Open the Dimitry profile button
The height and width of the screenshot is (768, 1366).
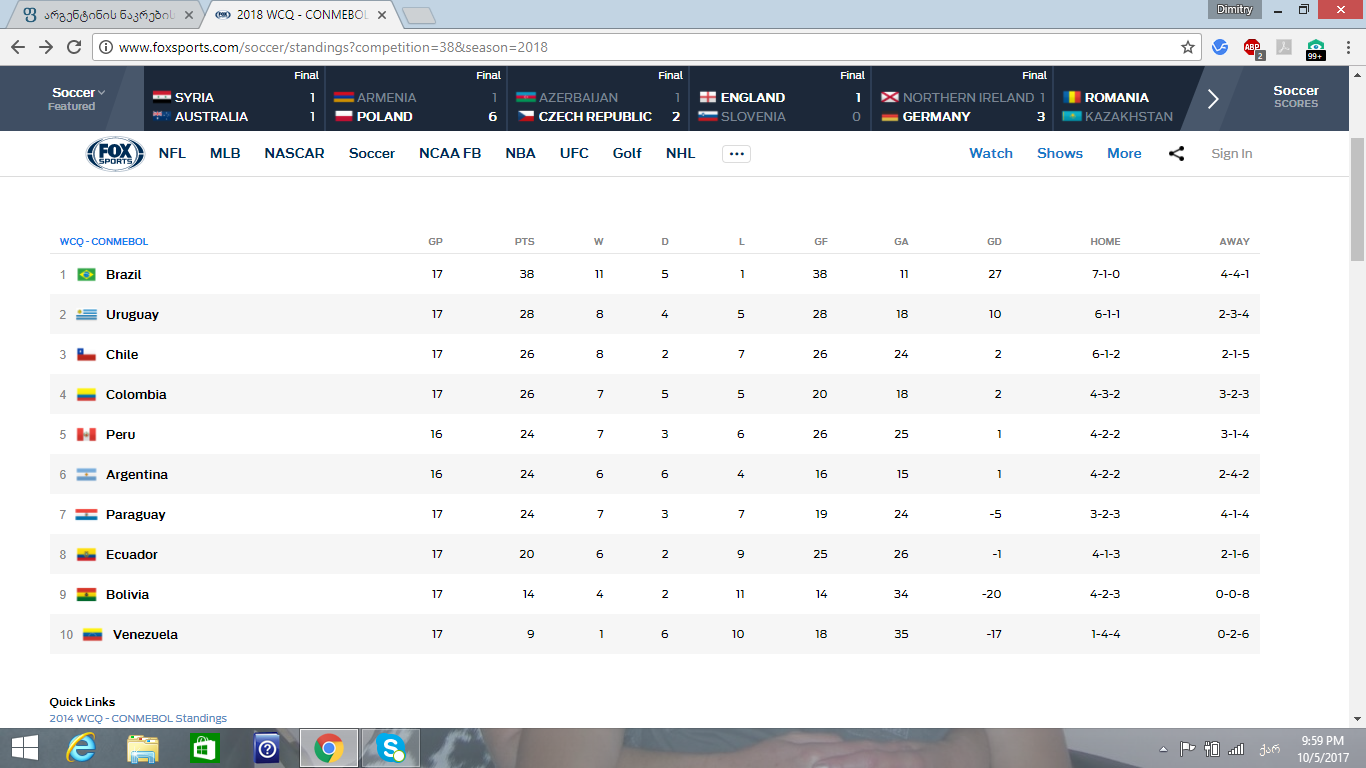[x=1234, y=9]
